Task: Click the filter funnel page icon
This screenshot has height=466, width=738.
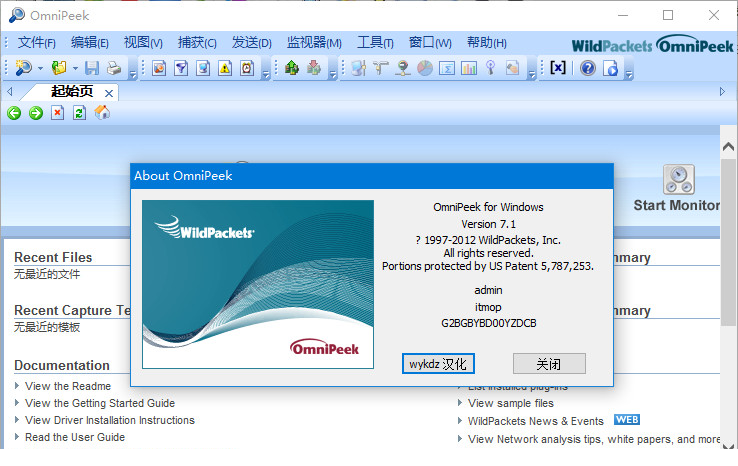Action: tap(181, 68)
